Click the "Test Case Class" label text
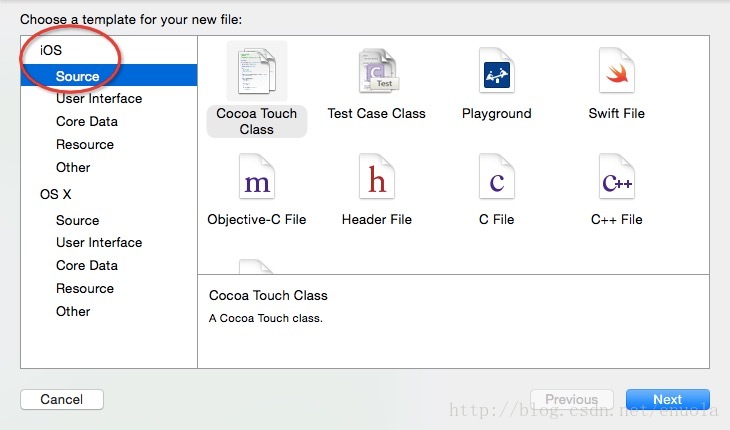 click(377, 114)
